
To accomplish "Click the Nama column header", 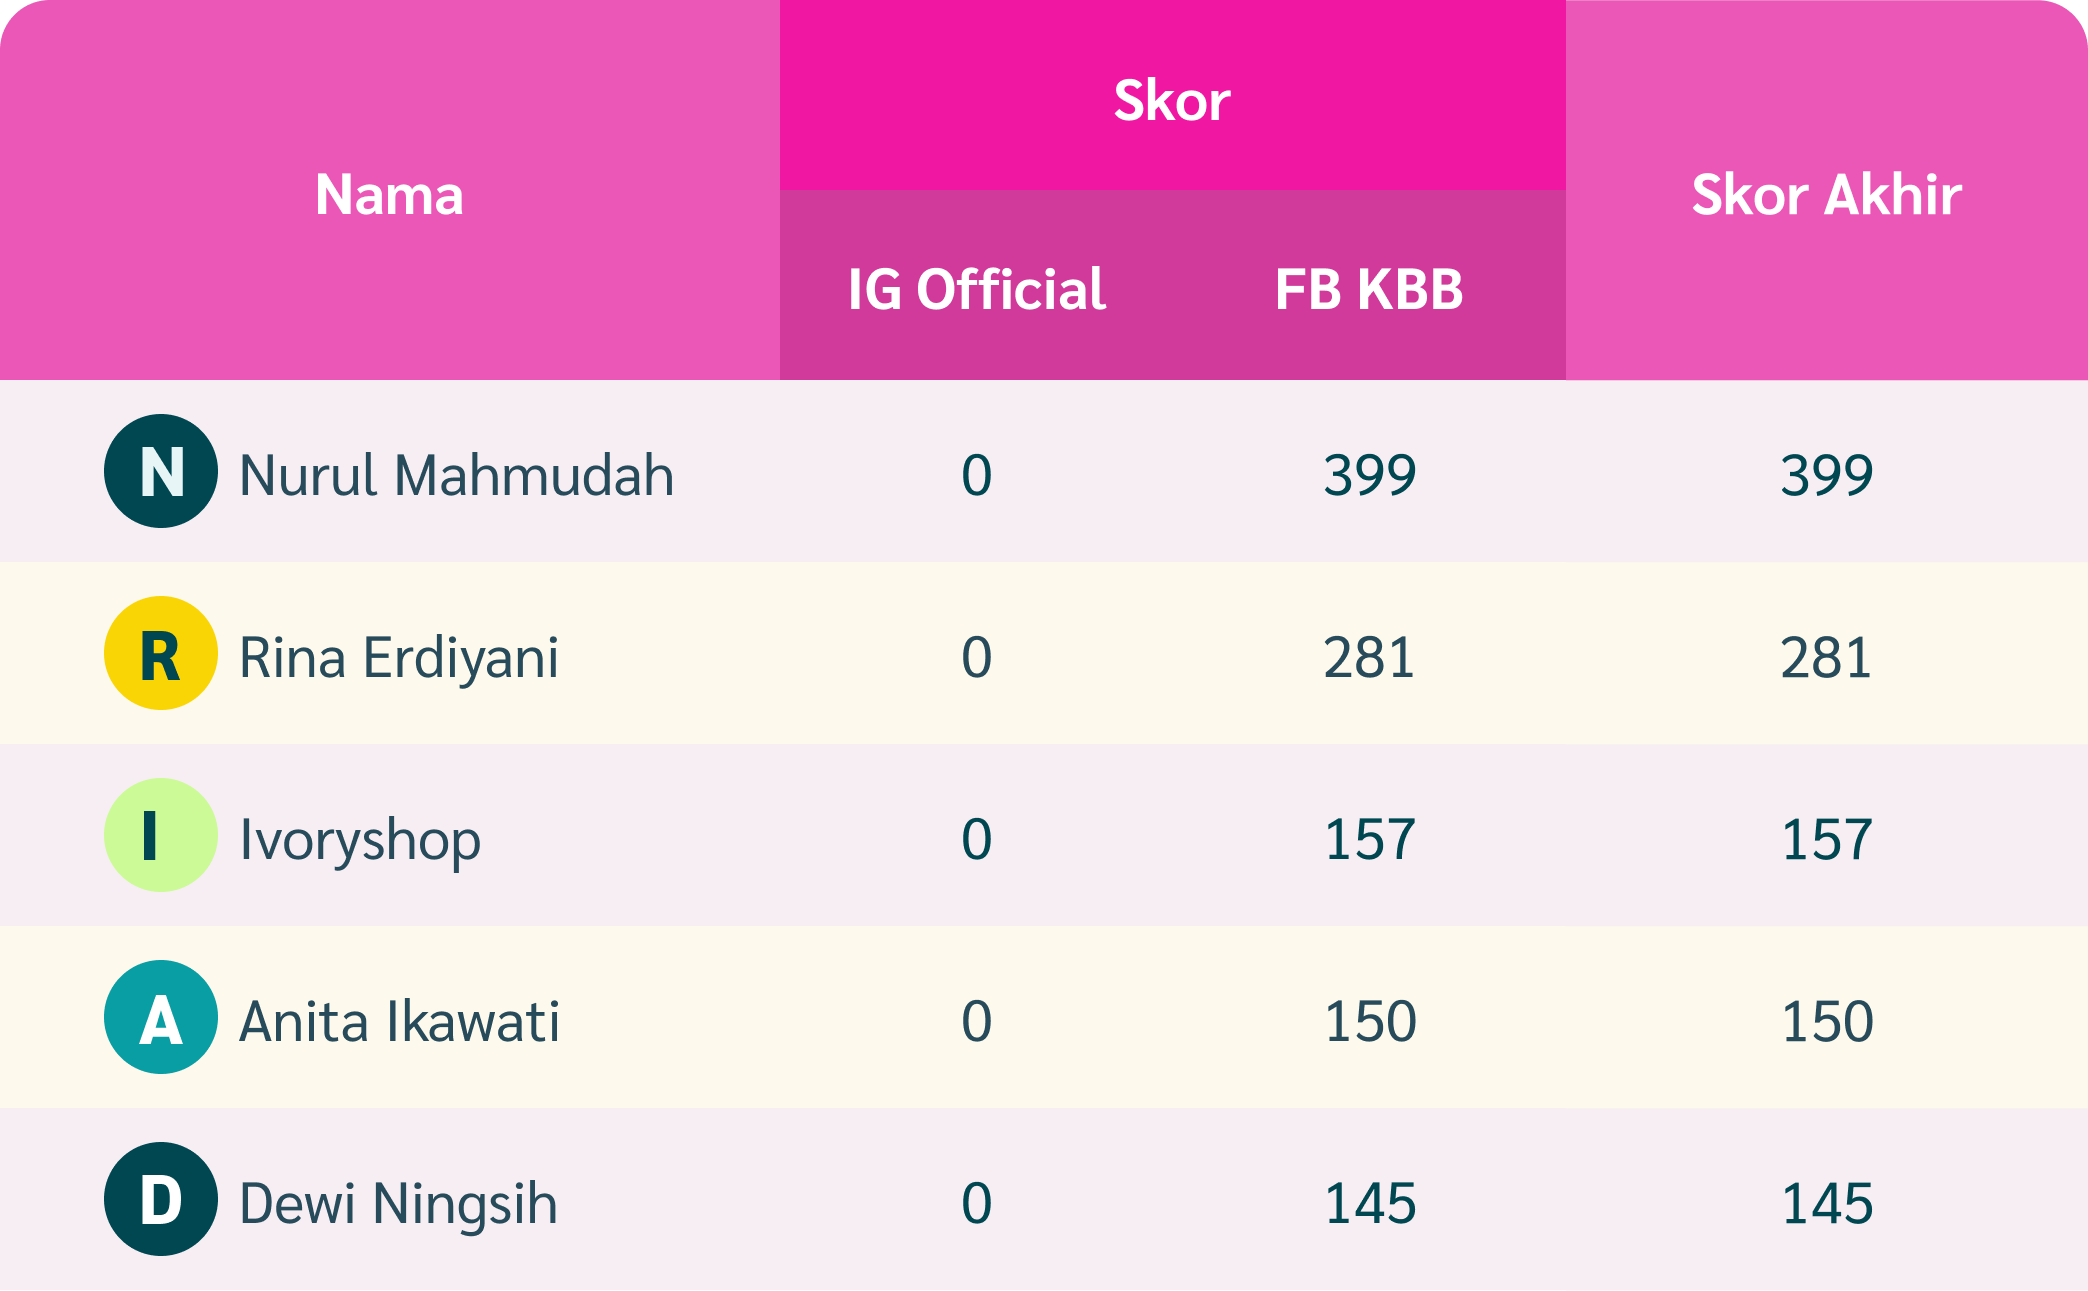I will [389, 194].
